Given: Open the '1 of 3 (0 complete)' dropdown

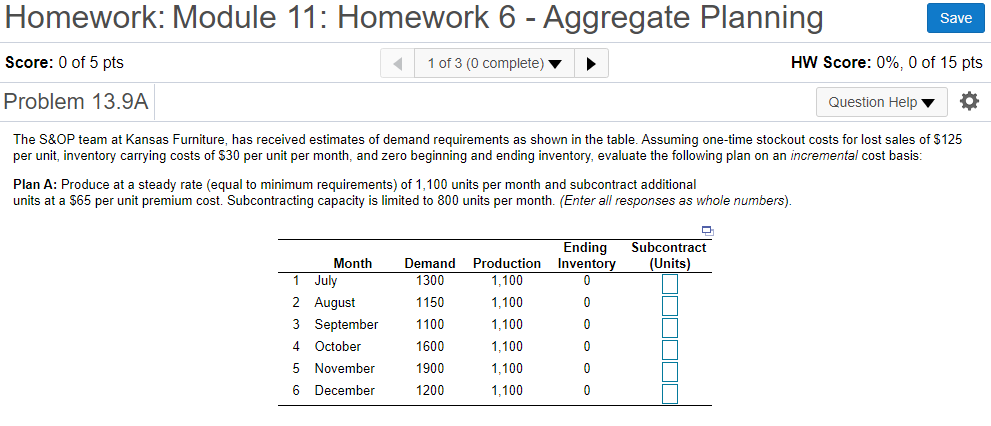Looking at the screenshot, I should coord(494,63).
